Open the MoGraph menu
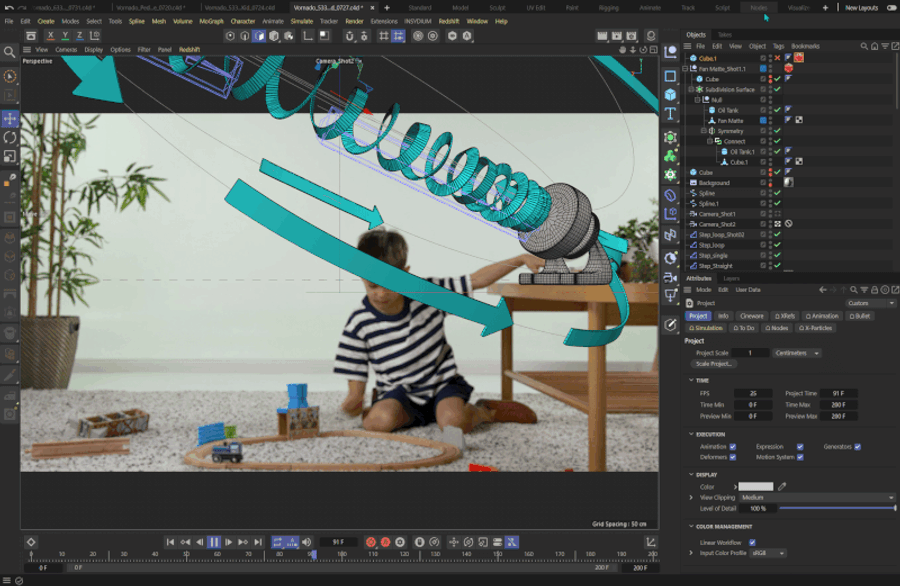 pos(211,21)
